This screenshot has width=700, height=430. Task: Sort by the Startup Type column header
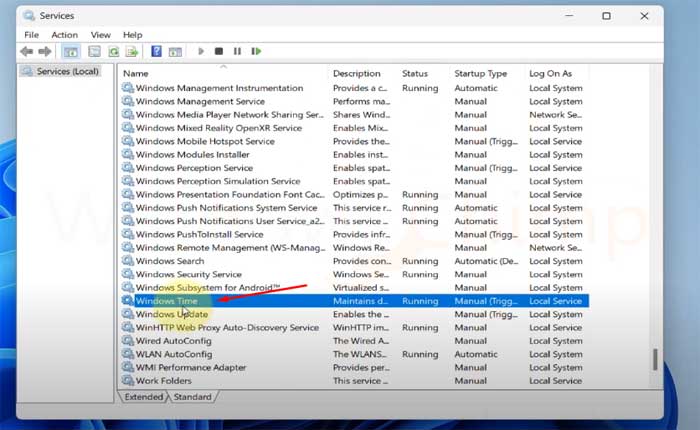[481, 73]
